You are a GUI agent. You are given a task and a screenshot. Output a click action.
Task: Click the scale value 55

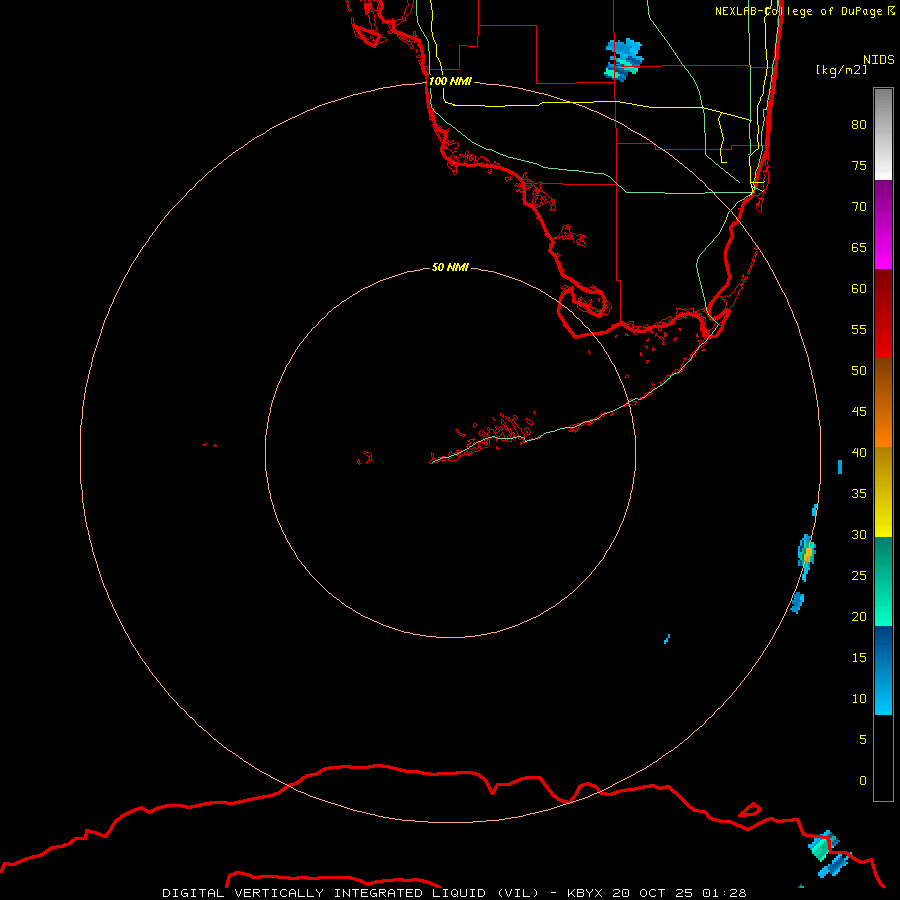coord(859,329)
